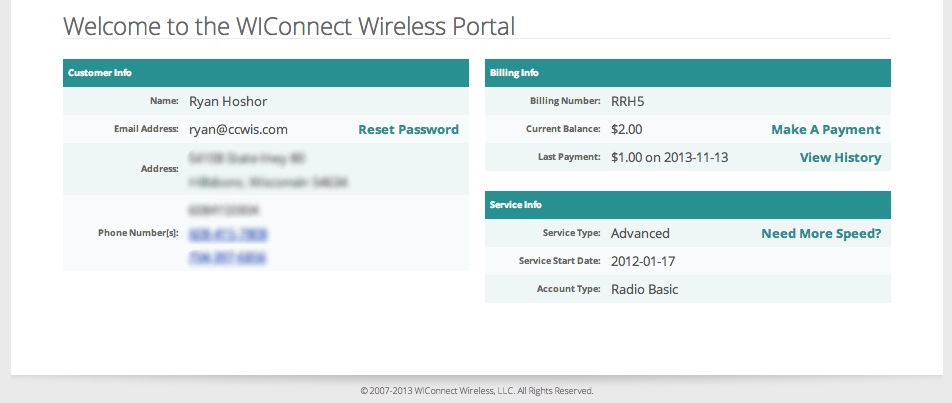Click the last blurred phone number link
Image resolution: width=952 pixels, height=403 pixels.
(x=227, y=257)
